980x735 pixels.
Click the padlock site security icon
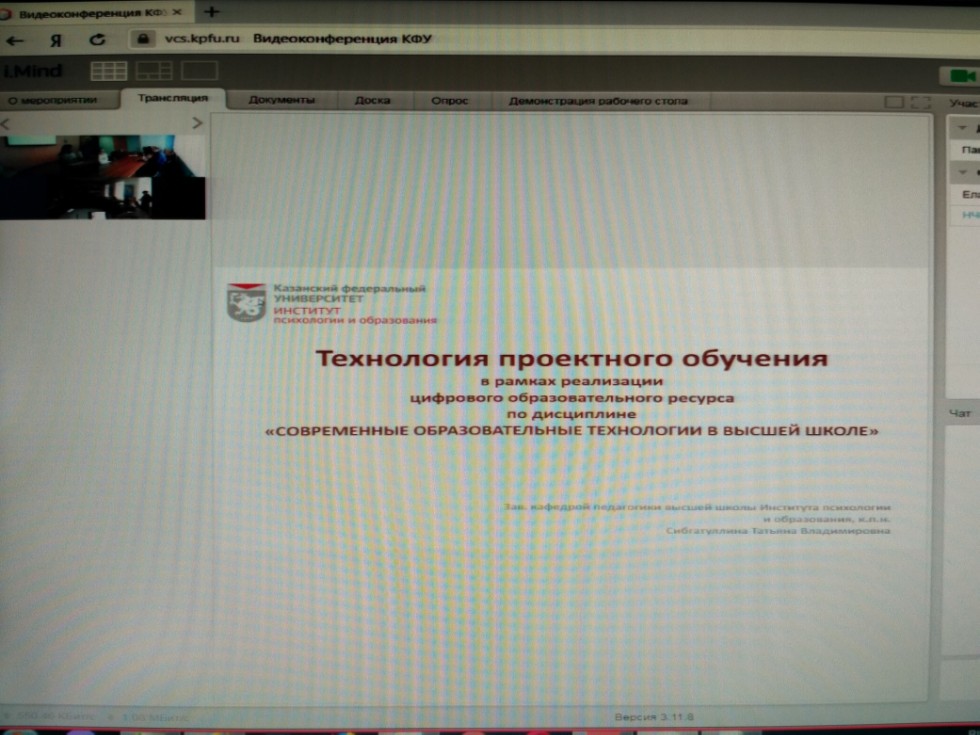(143, 39)
